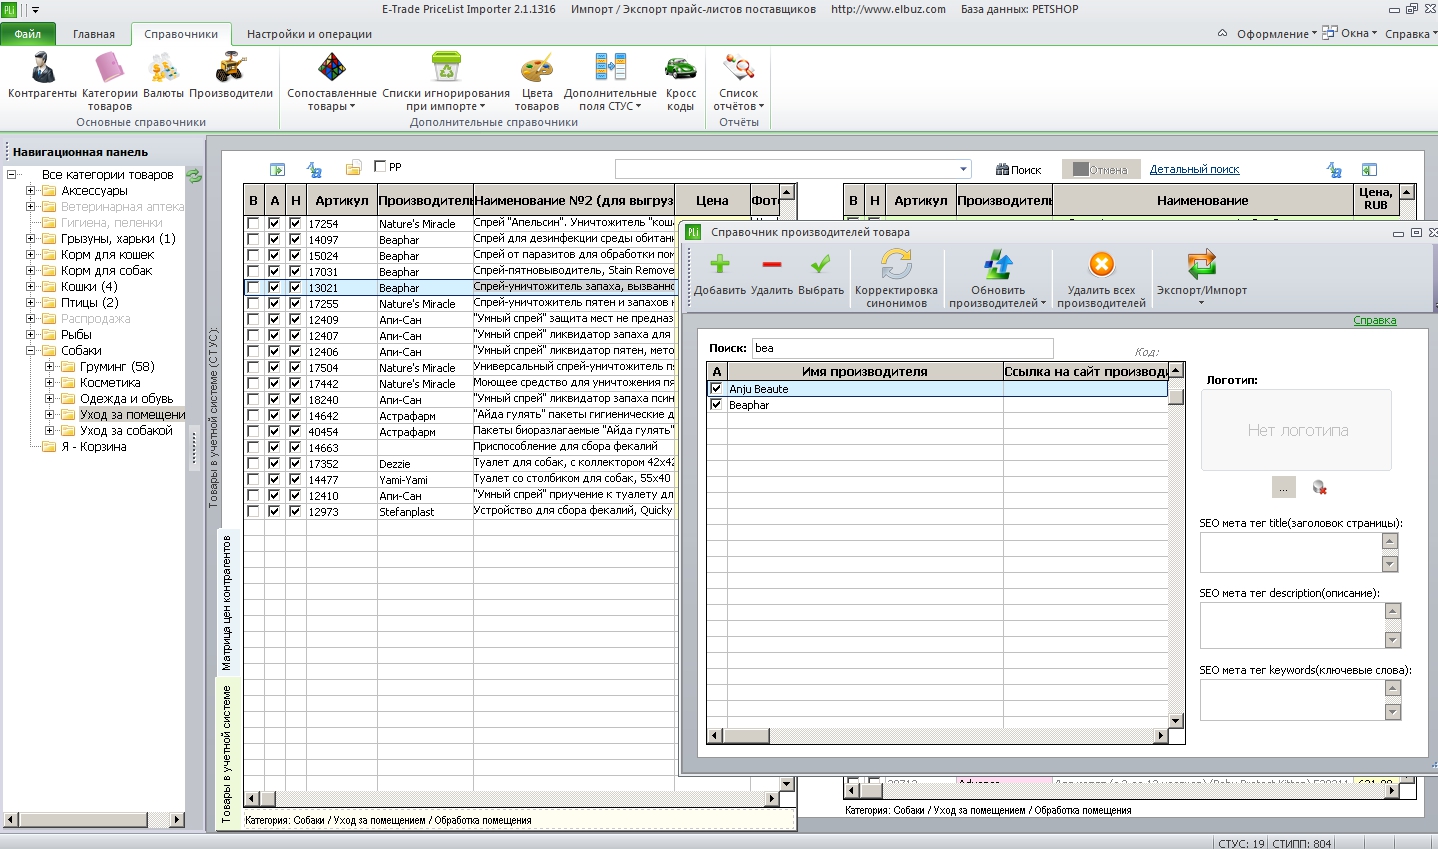Screen dimensions: 1438x849
Task: Open Дополнительные поля СТУС
Action: point(610,82)
